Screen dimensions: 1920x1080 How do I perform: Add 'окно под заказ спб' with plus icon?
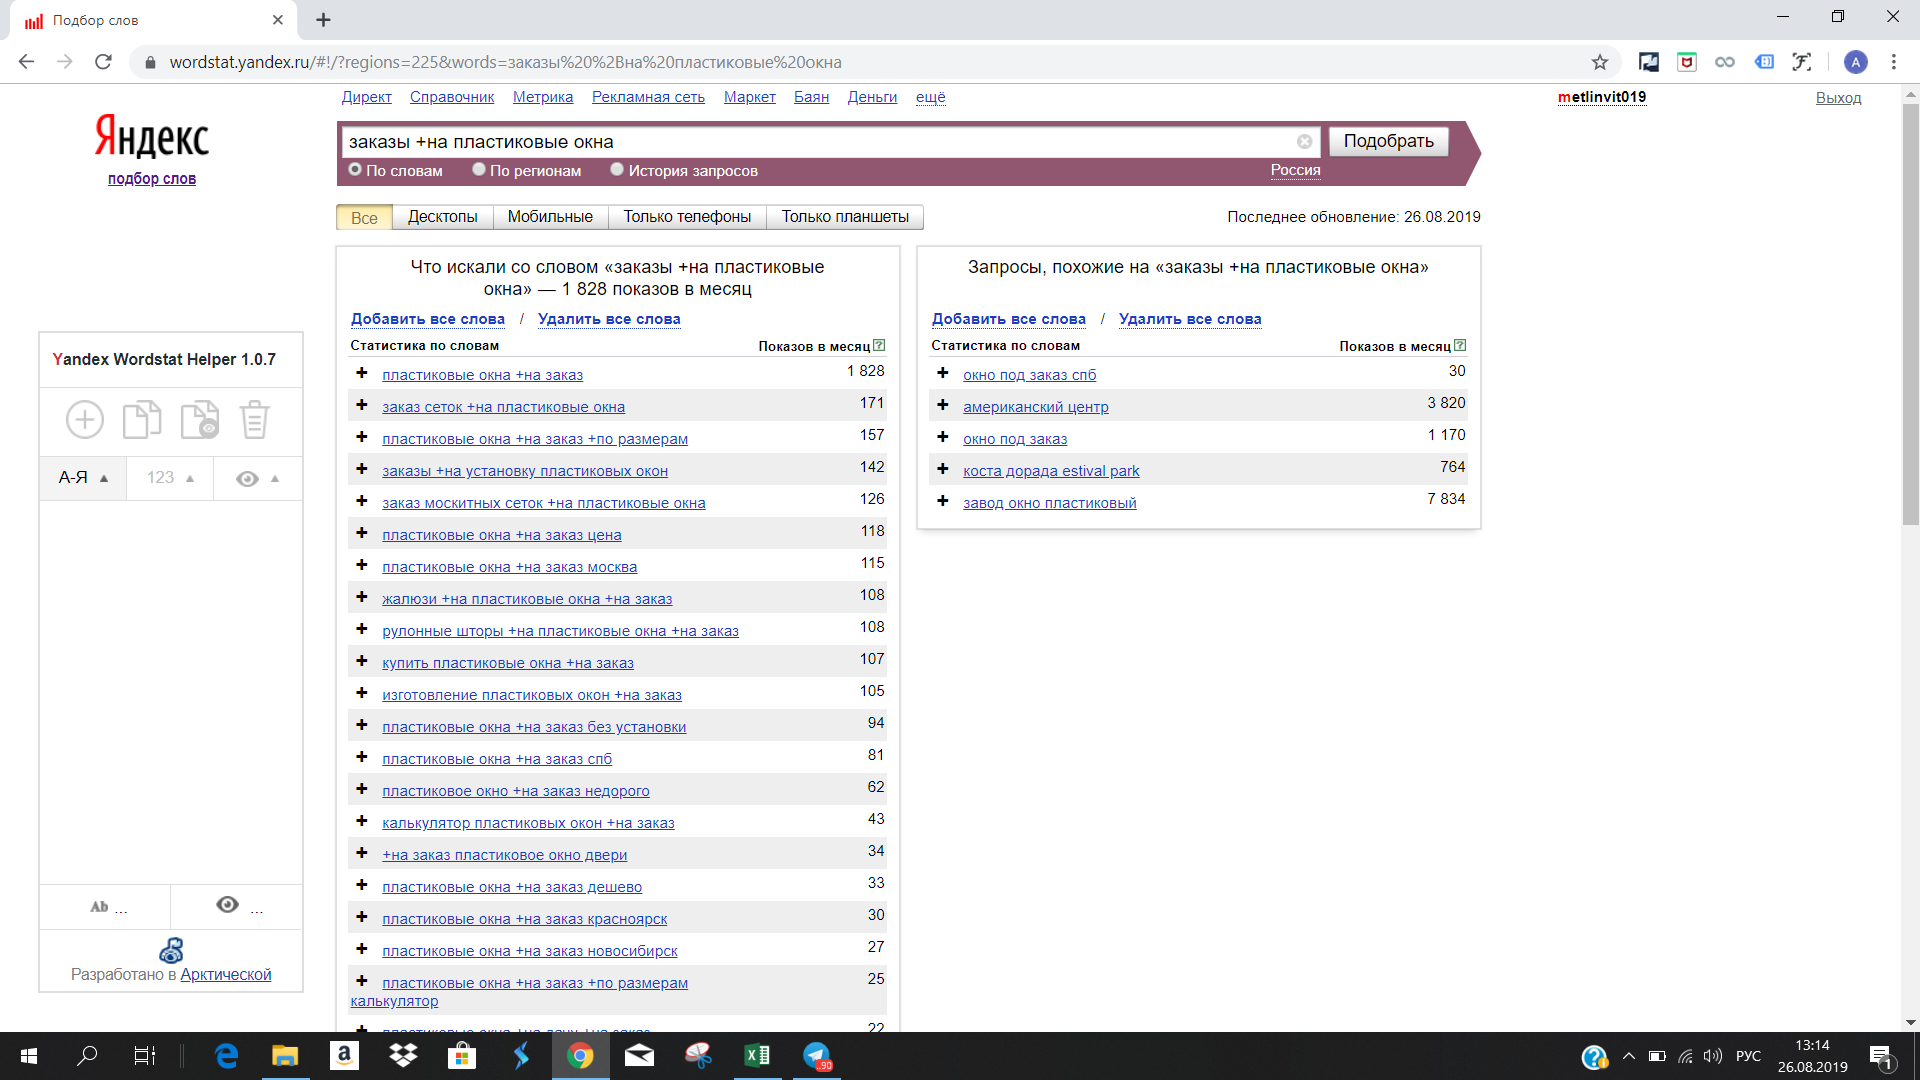click(943, 373)
